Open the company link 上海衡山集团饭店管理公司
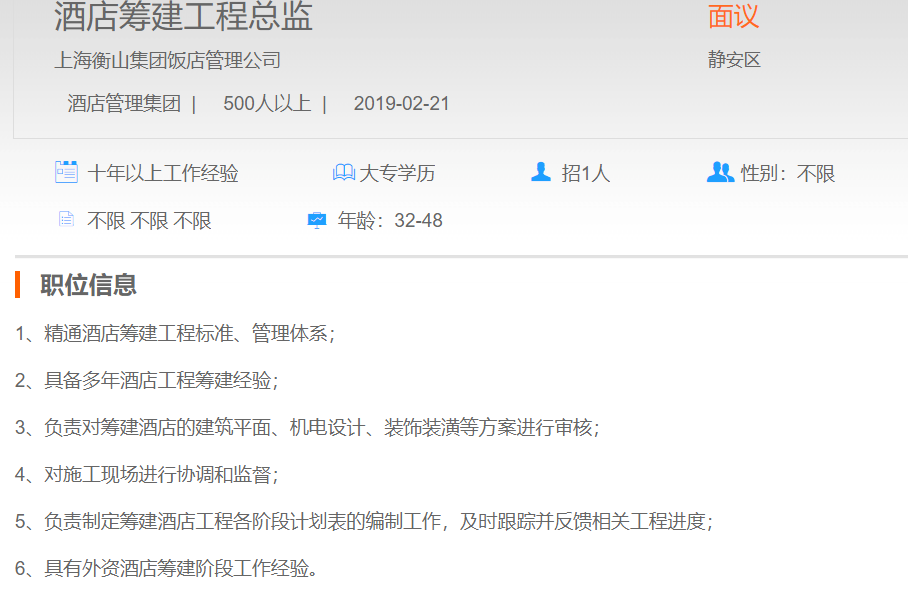 coord(167,61)
